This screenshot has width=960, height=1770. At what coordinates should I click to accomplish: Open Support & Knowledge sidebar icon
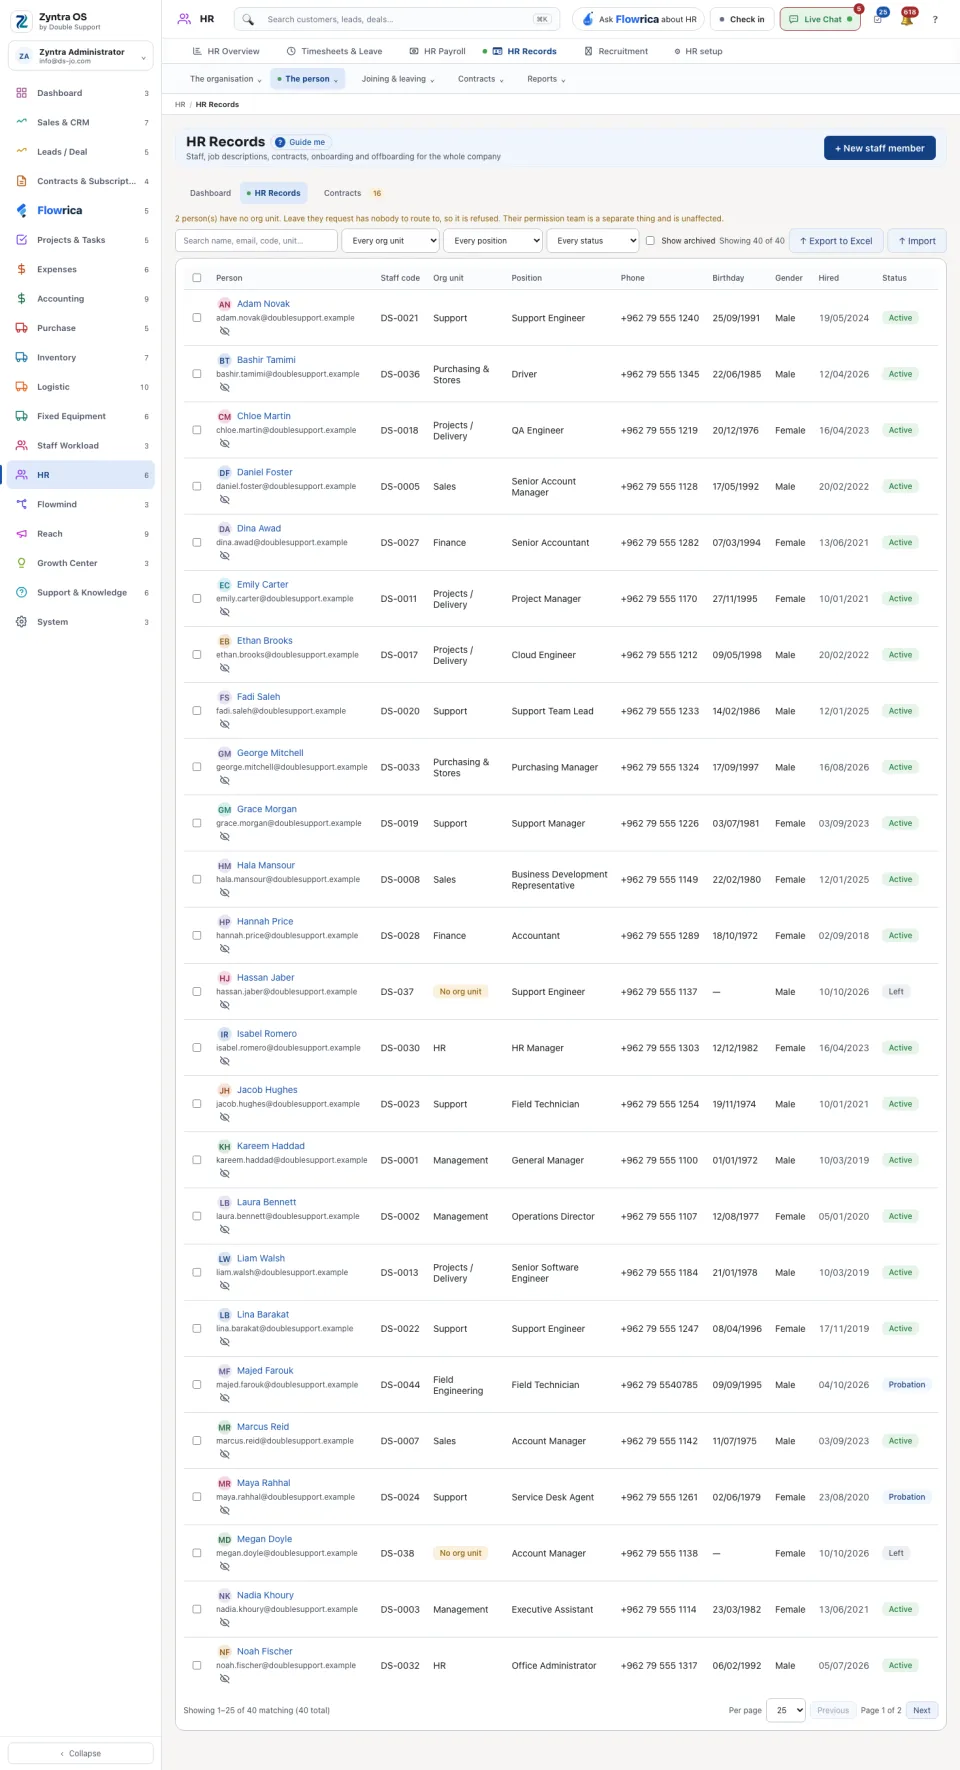pos(21,592)
